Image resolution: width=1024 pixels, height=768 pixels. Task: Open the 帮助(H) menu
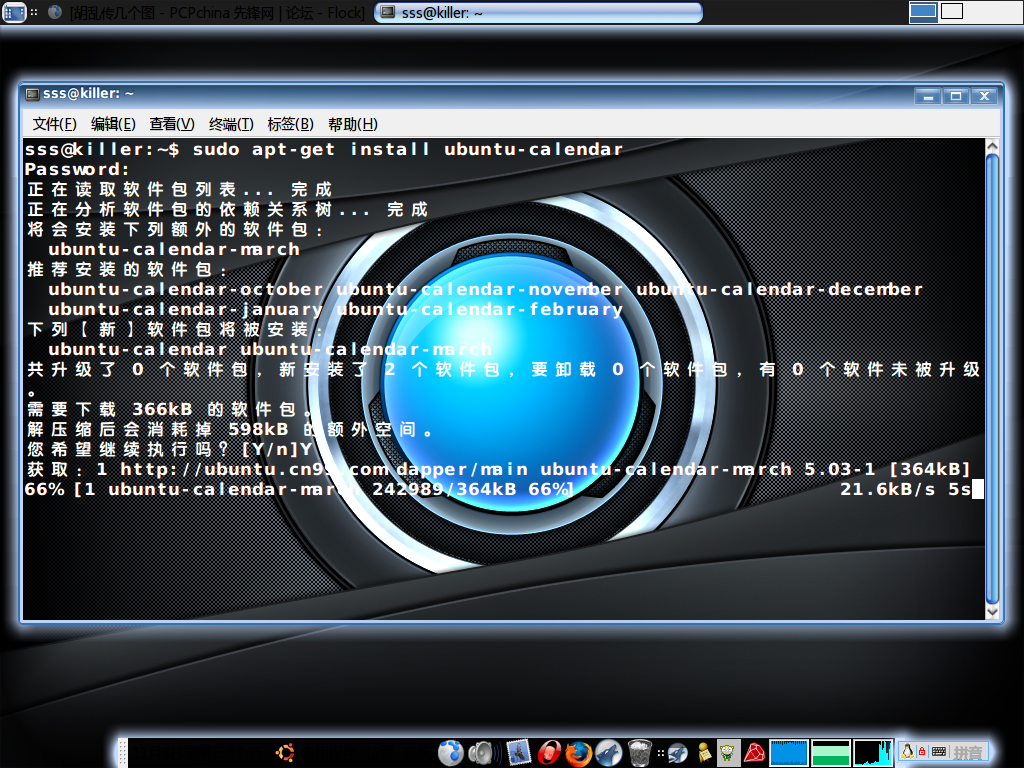[x=353, y=124]
